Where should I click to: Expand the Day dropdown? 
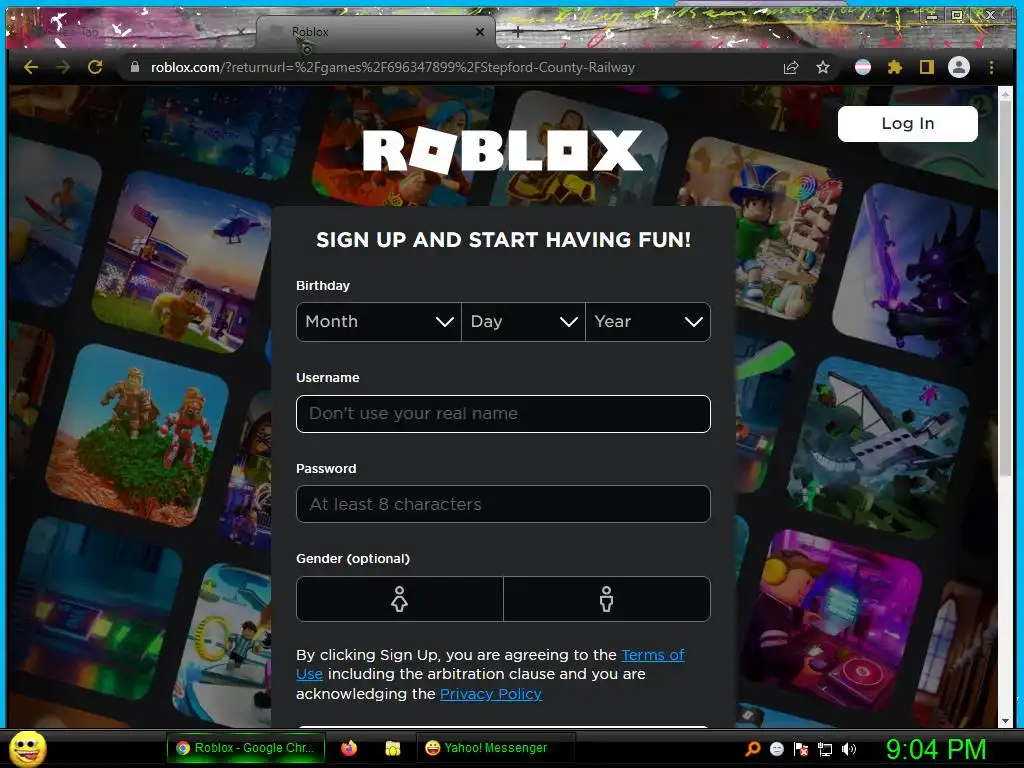[x=523, y=321]
